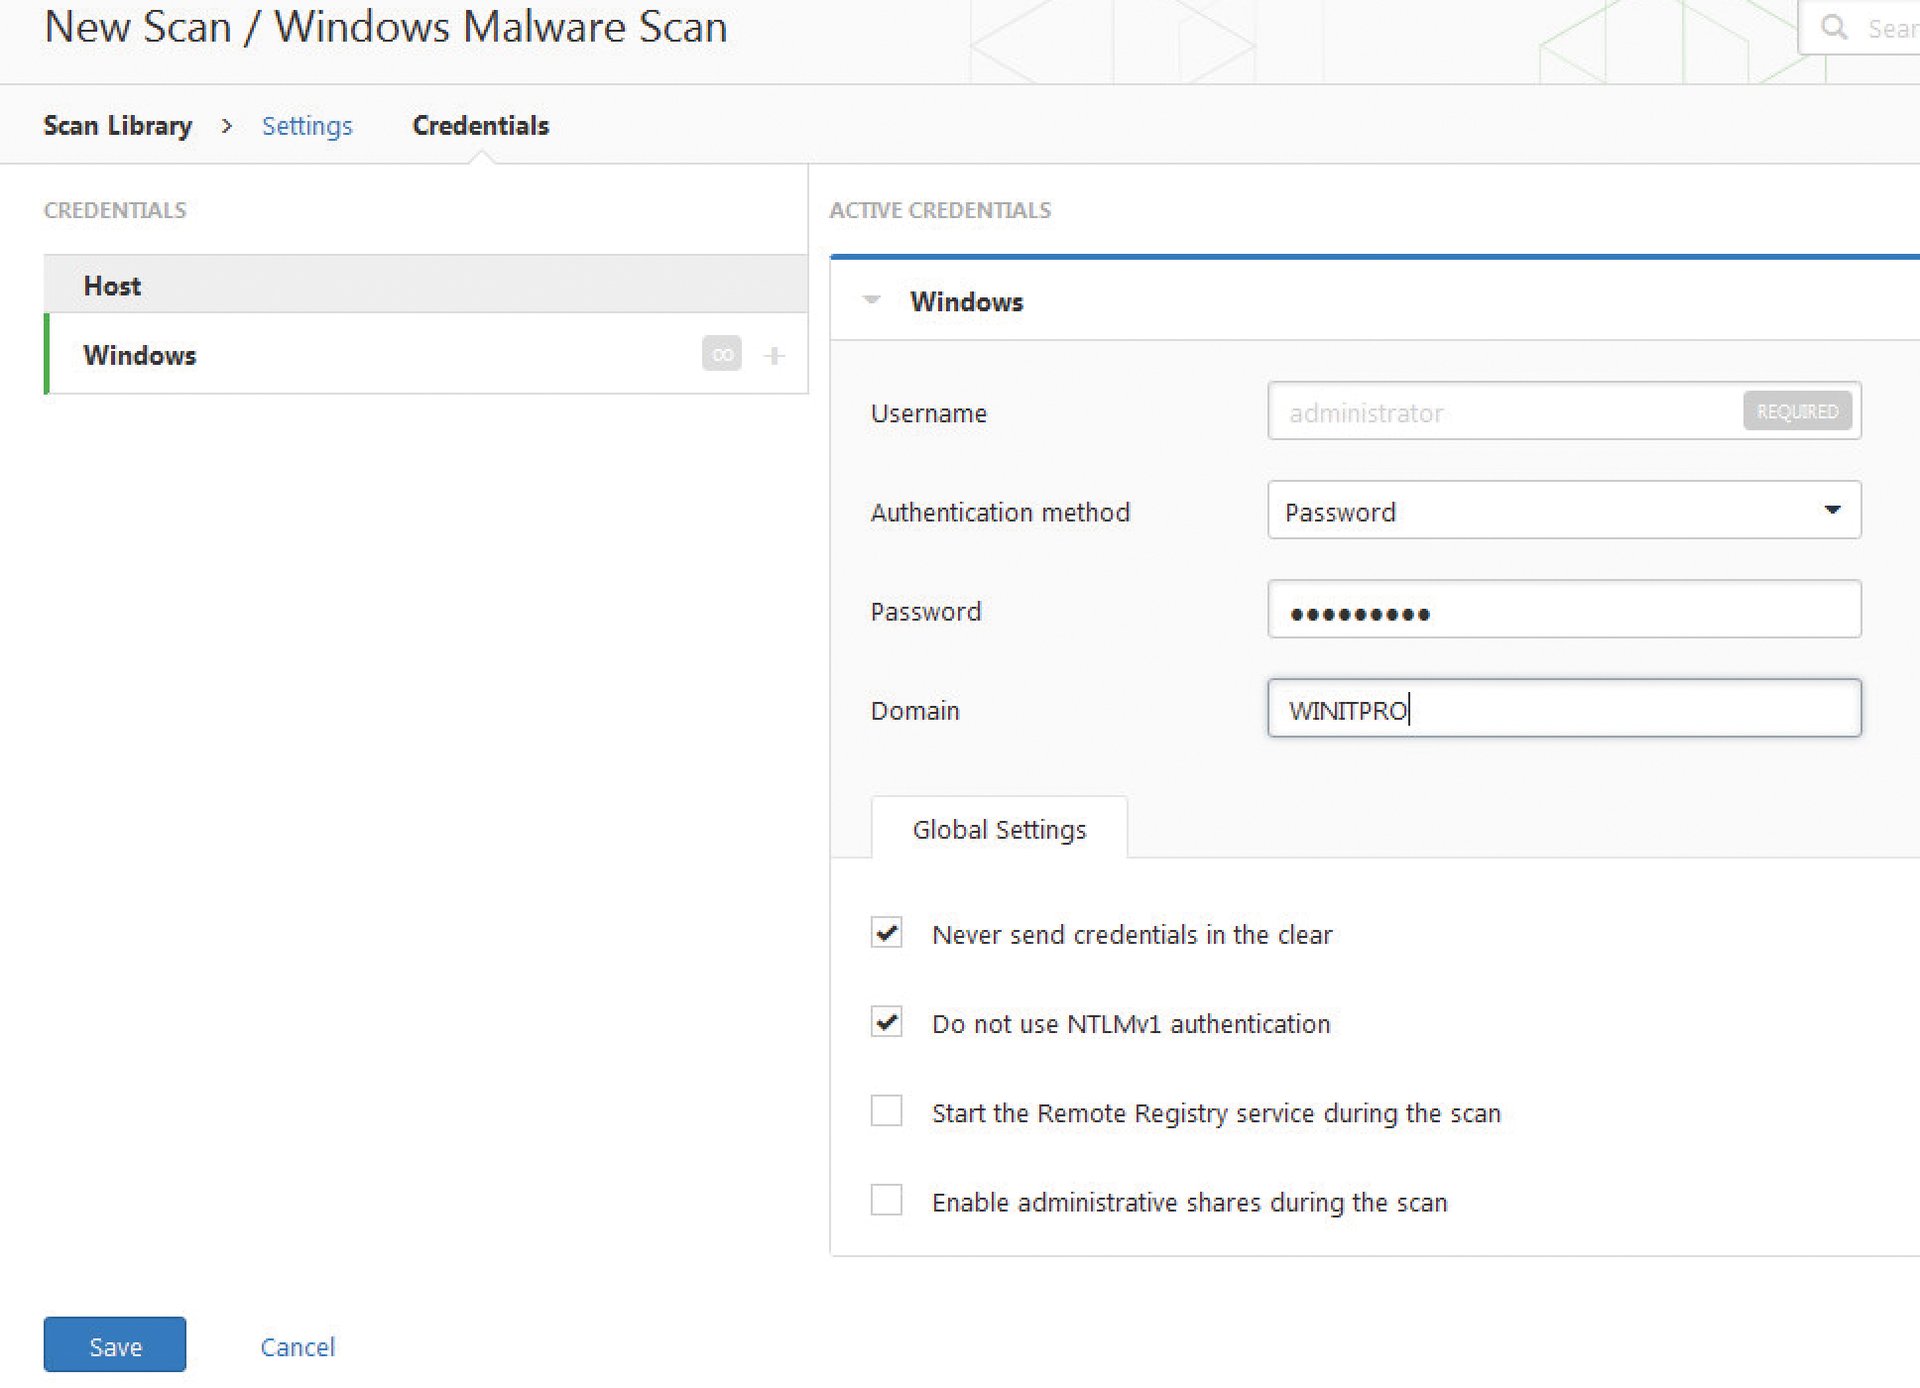The height and width of the screenshot is (1388, 1920).
Task: Select Windows in the credentials sidebar
Action: (x=140, y=355)
